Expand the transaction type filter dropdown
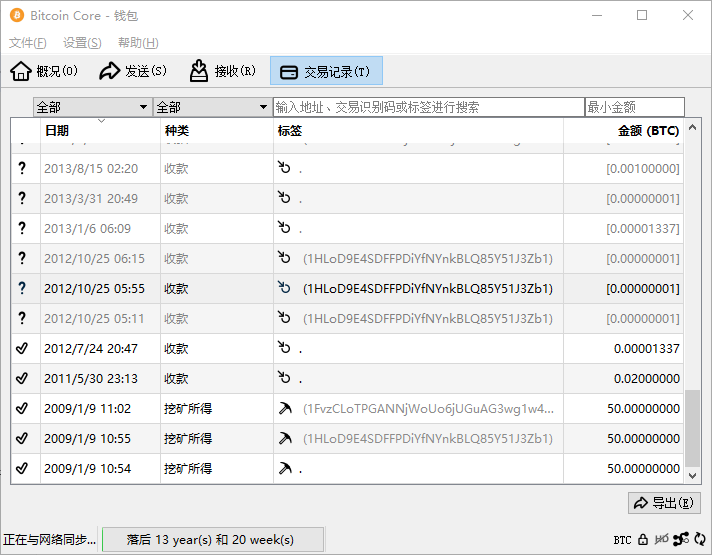712x555 pixels. tap(212, 107)
